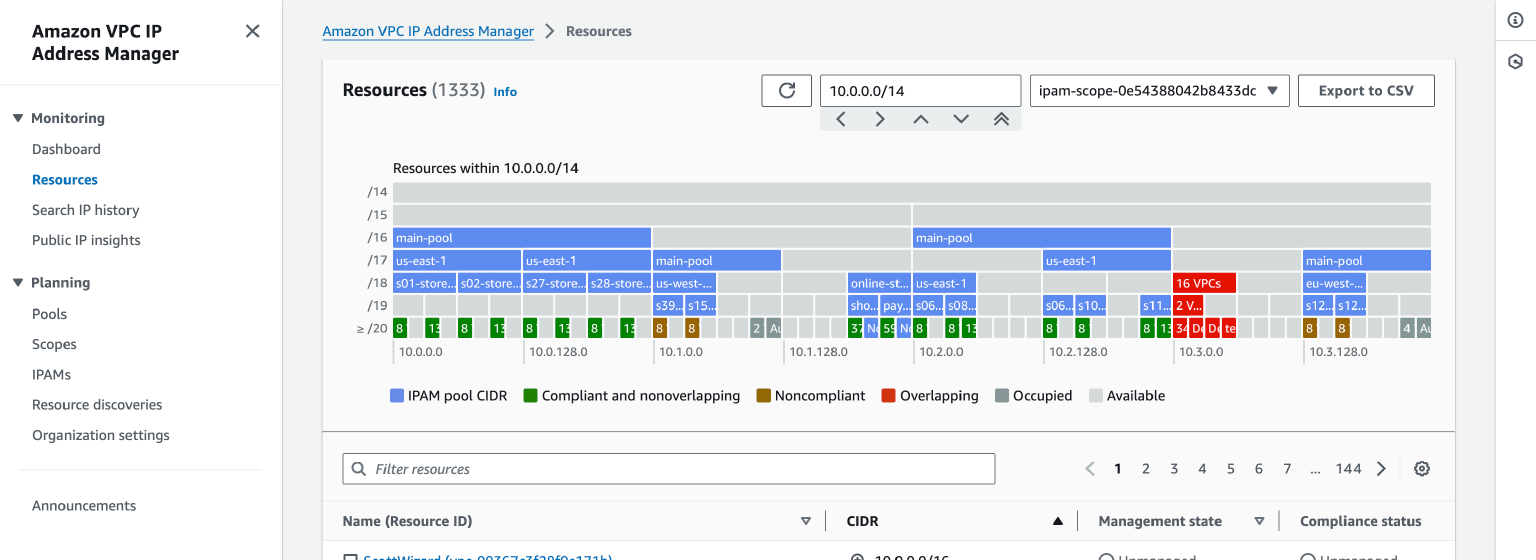This screenshot has width=1536, height=560.
Task: Open the Info link beside Resources
Action: (x=505, y=92)
